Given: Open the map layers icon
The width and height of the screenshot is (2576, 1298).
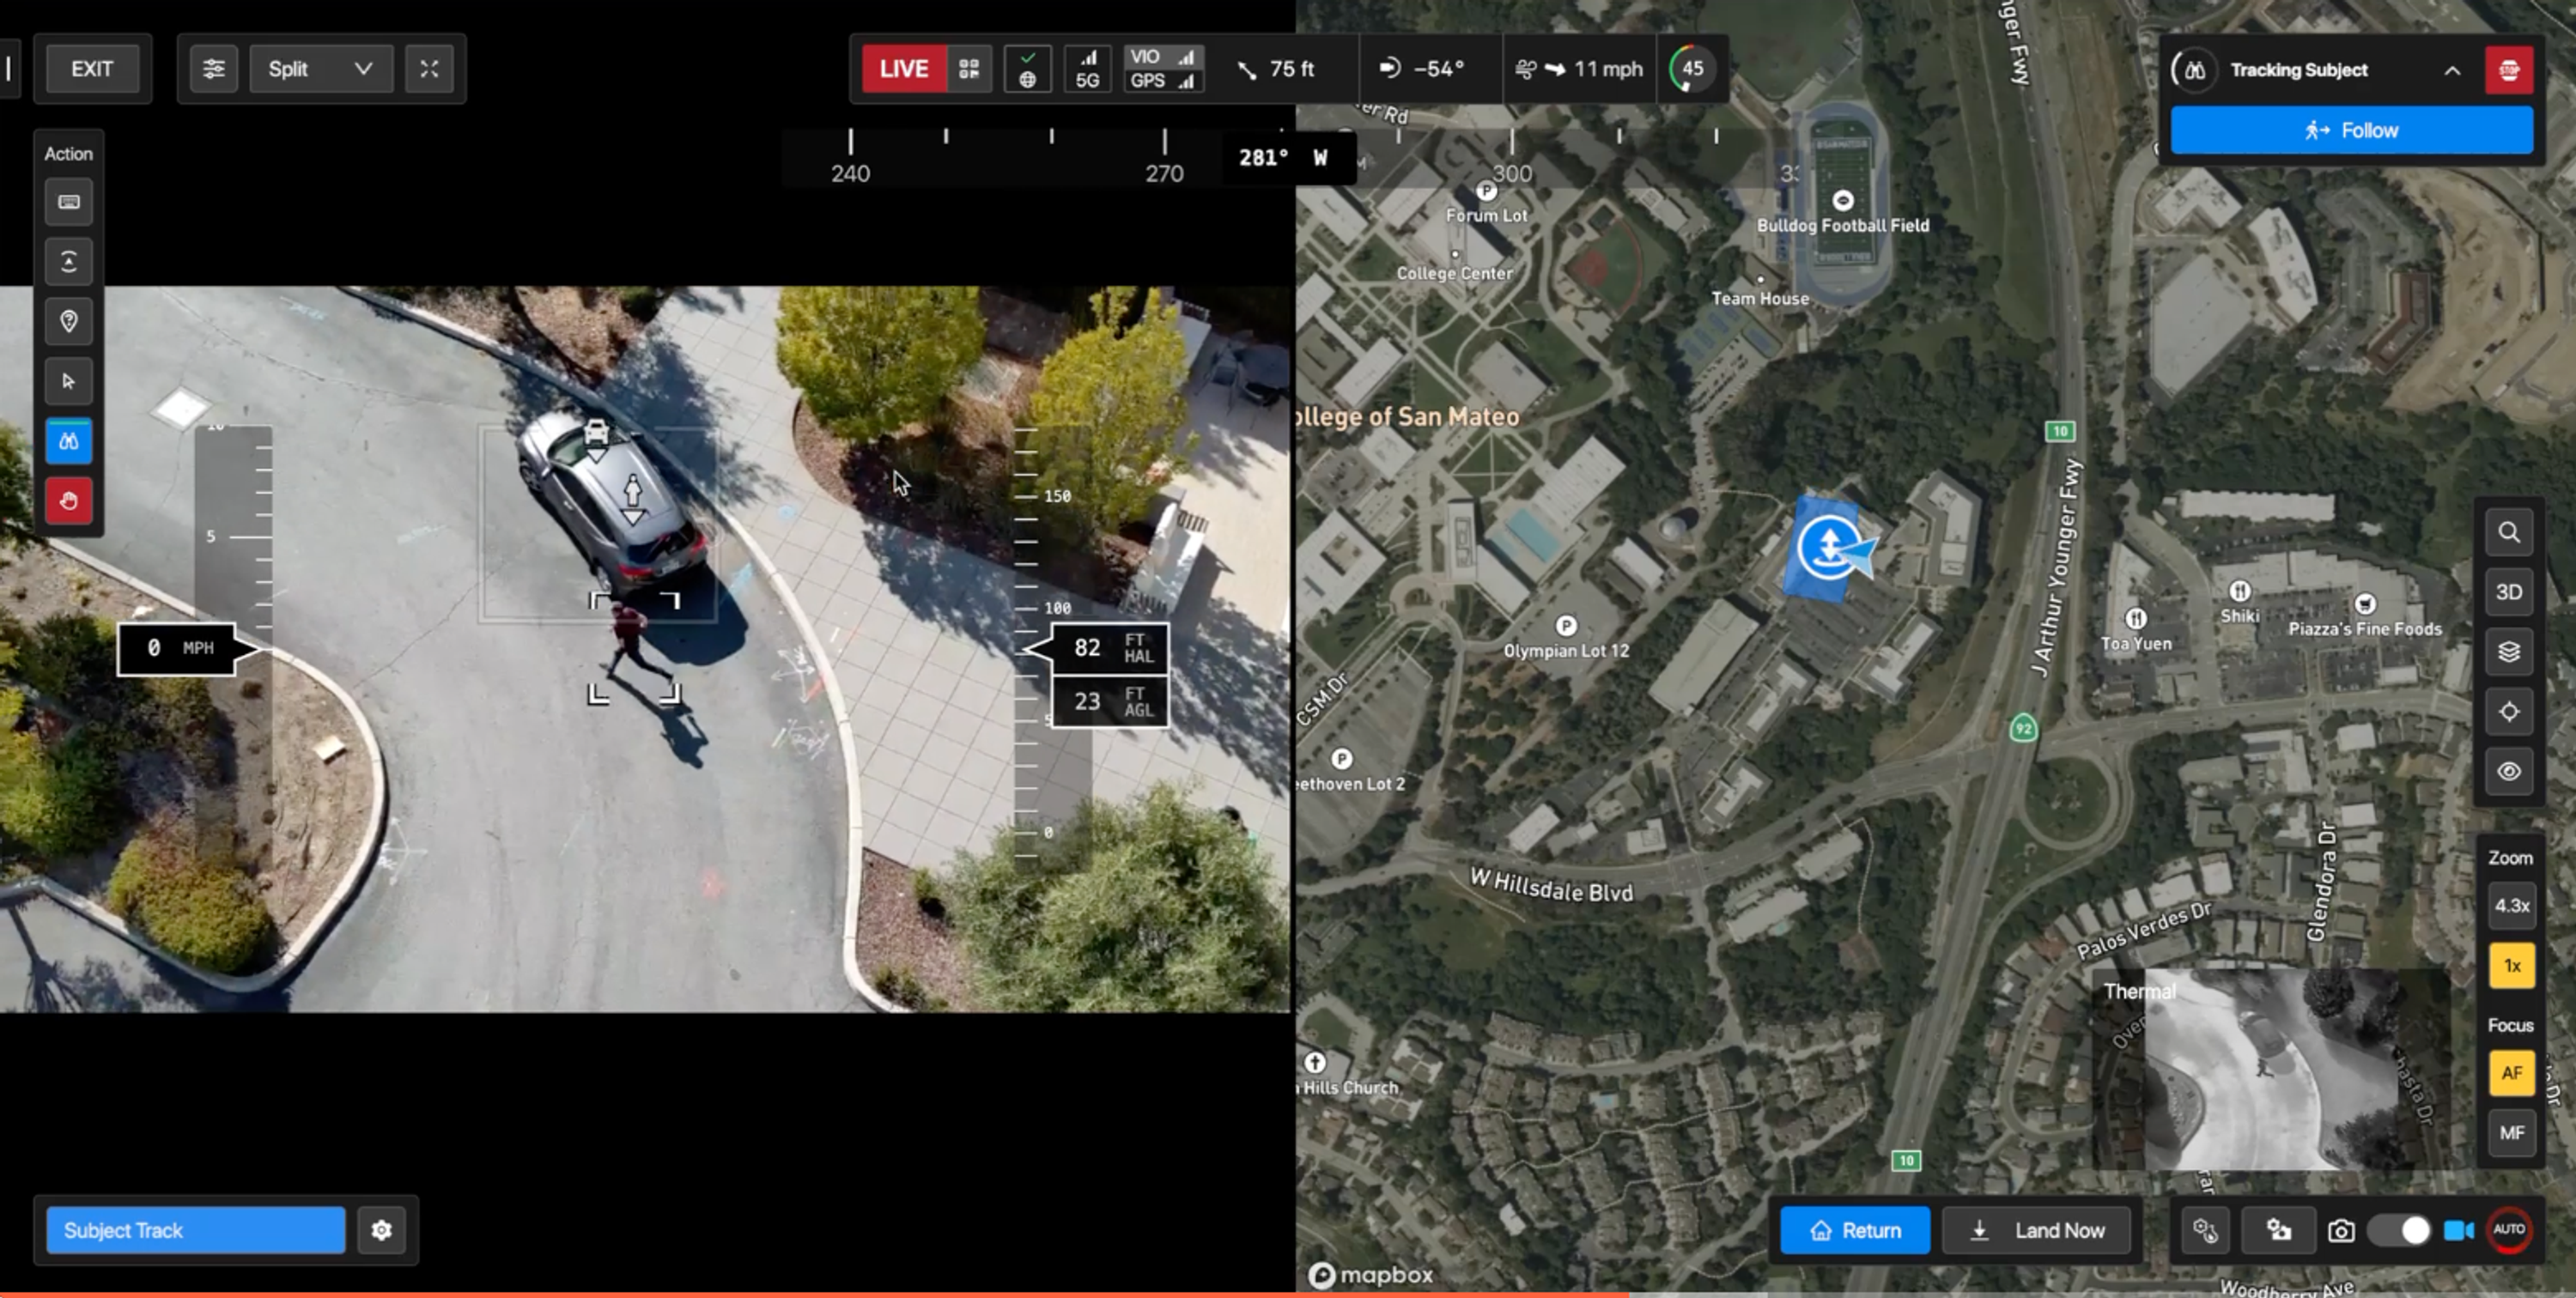Looking at the screenshot, I should pos(2508,652).
